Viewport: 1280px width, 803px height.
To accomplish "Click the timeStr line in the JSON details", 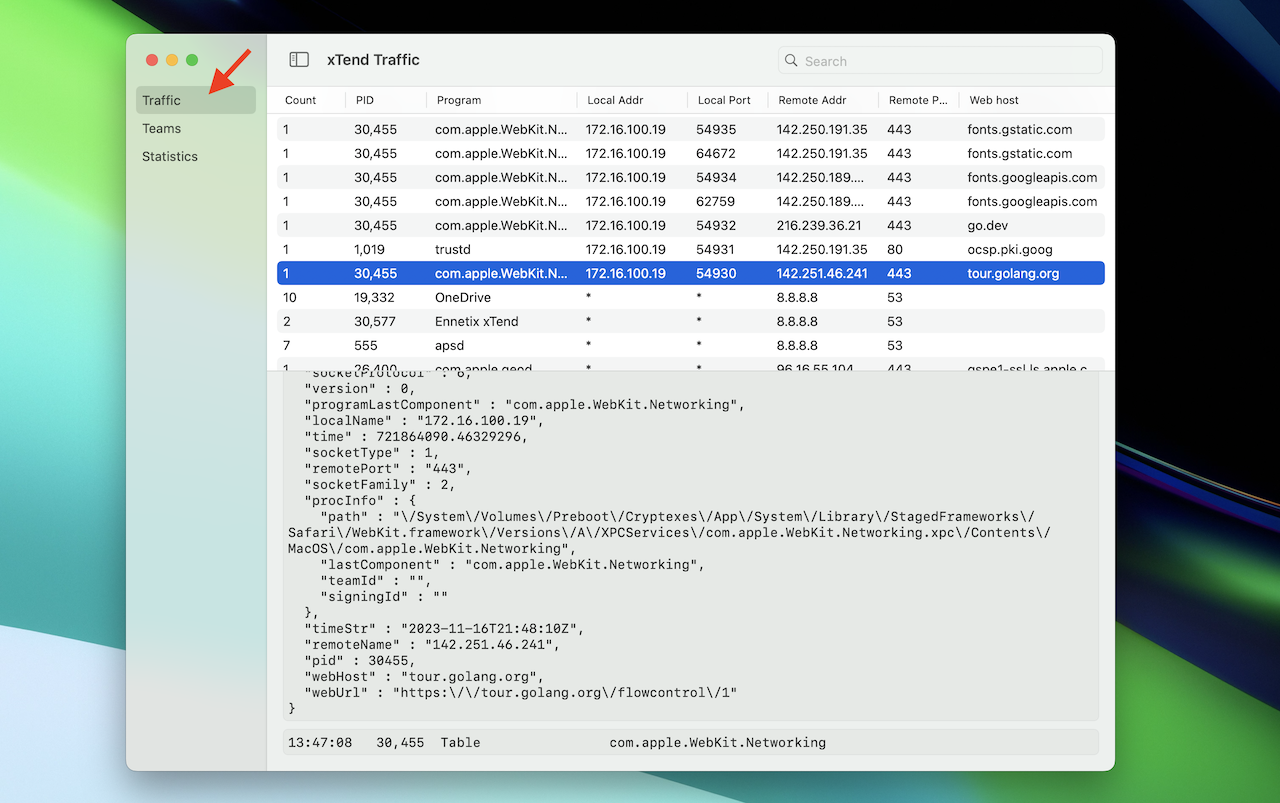I will [x=444, y=628].
